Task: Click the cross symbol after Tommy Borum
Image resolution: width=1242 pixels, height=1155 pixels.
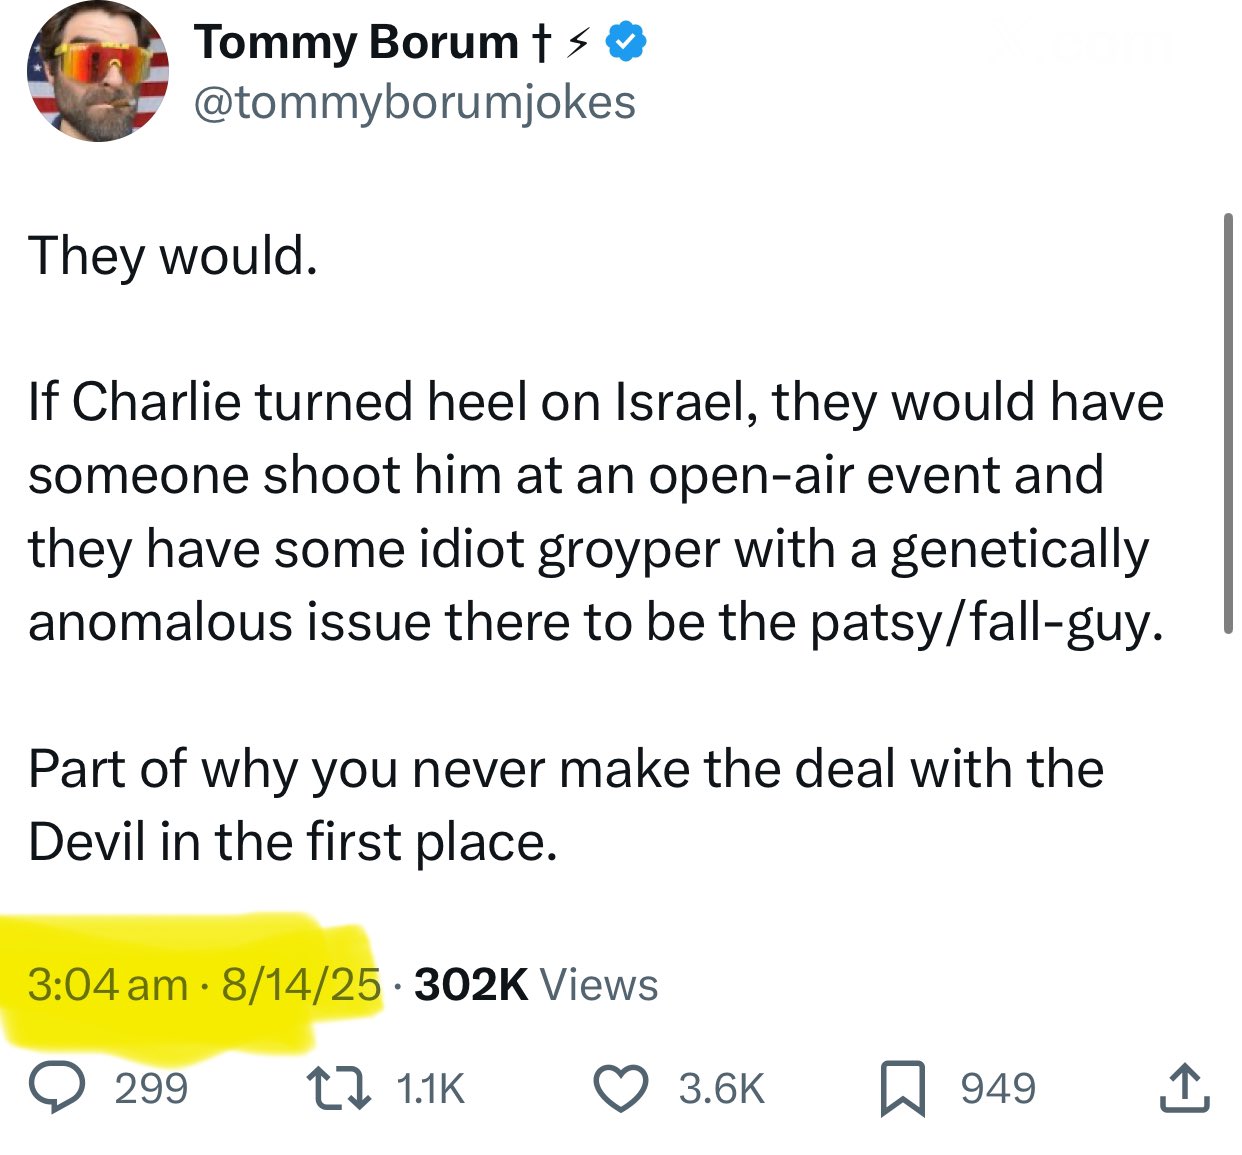Action: (x=541, y=43)
